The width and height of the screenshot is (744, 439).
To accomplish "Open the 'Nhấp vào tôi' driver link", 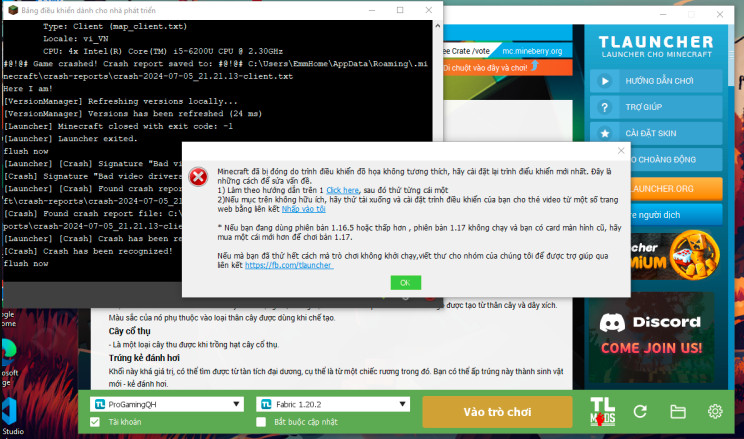I will pos(304,209).
